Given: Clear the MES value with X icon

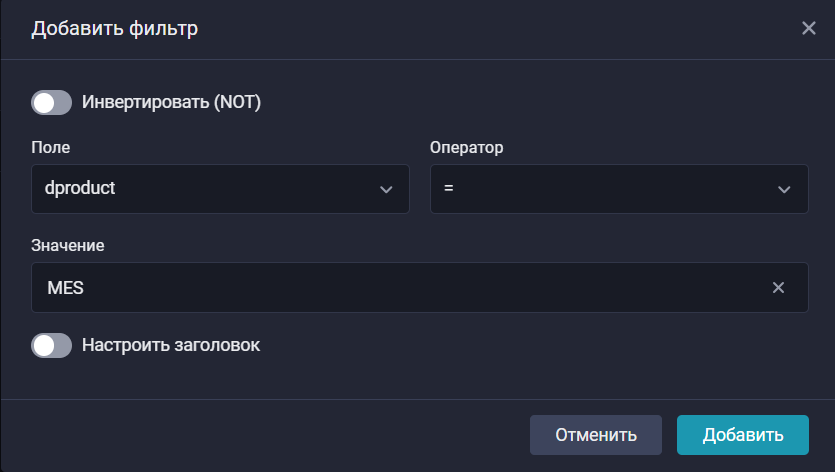Looking at the screenshot, I should (x=778, y=288).
